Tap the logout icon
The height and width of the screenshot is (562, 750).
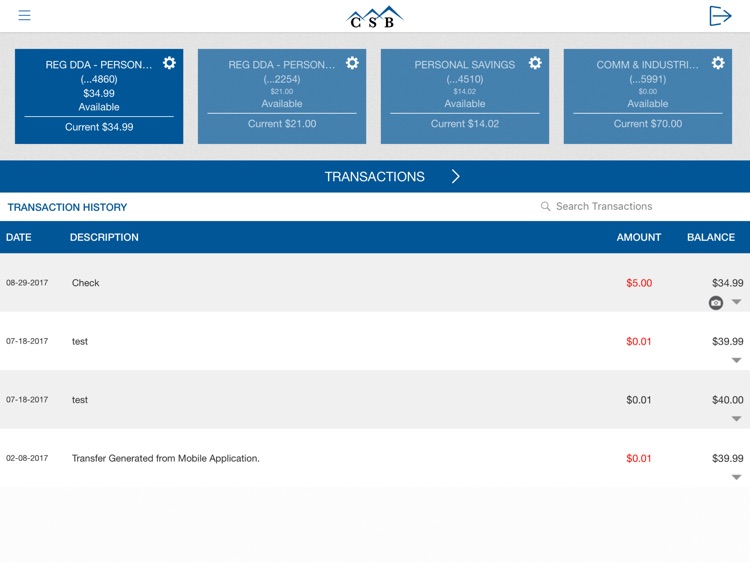[x=720, y=16]
